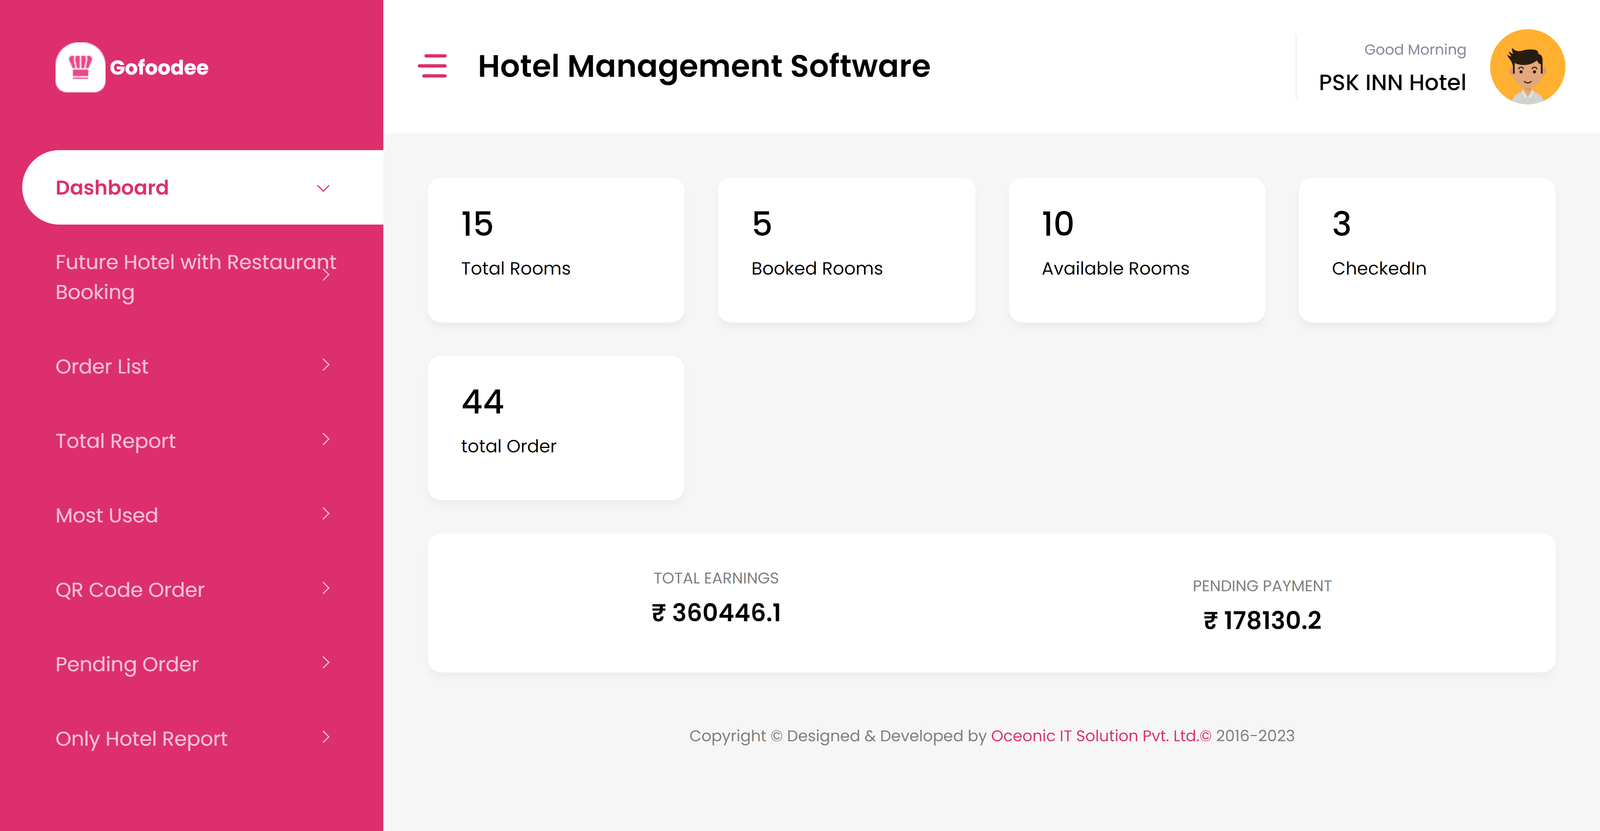
Task: Open the CheckedIn card
Action: 1427,250
